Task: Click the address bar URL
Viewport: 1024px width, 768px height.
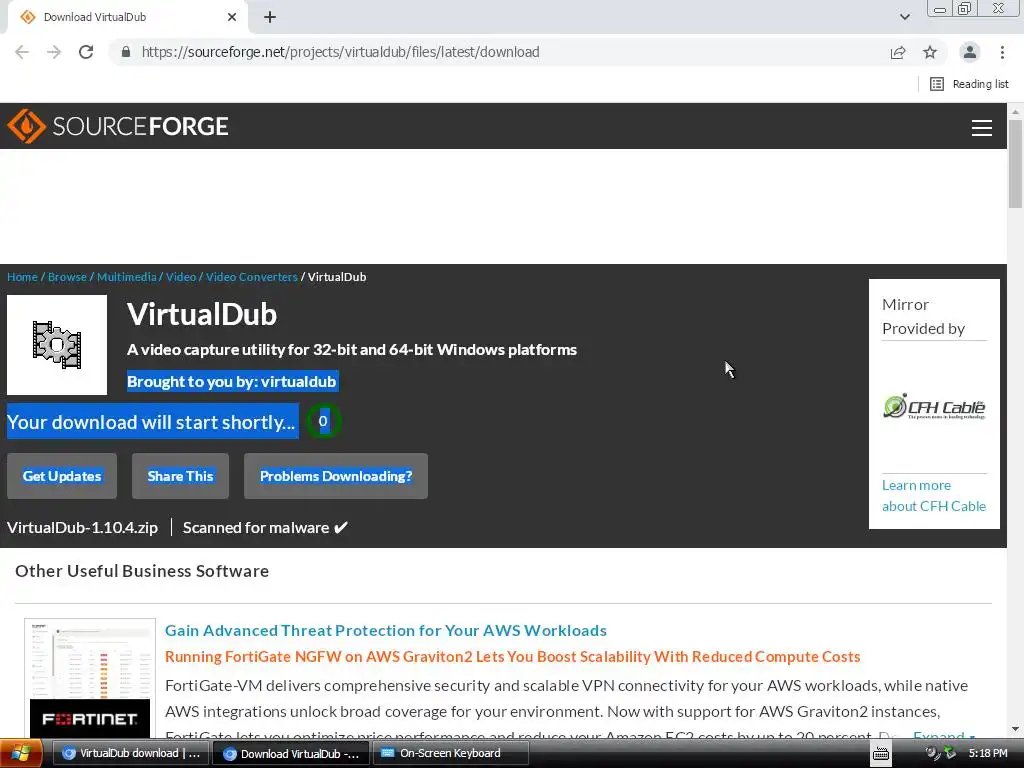Action: tap(340, 52)
